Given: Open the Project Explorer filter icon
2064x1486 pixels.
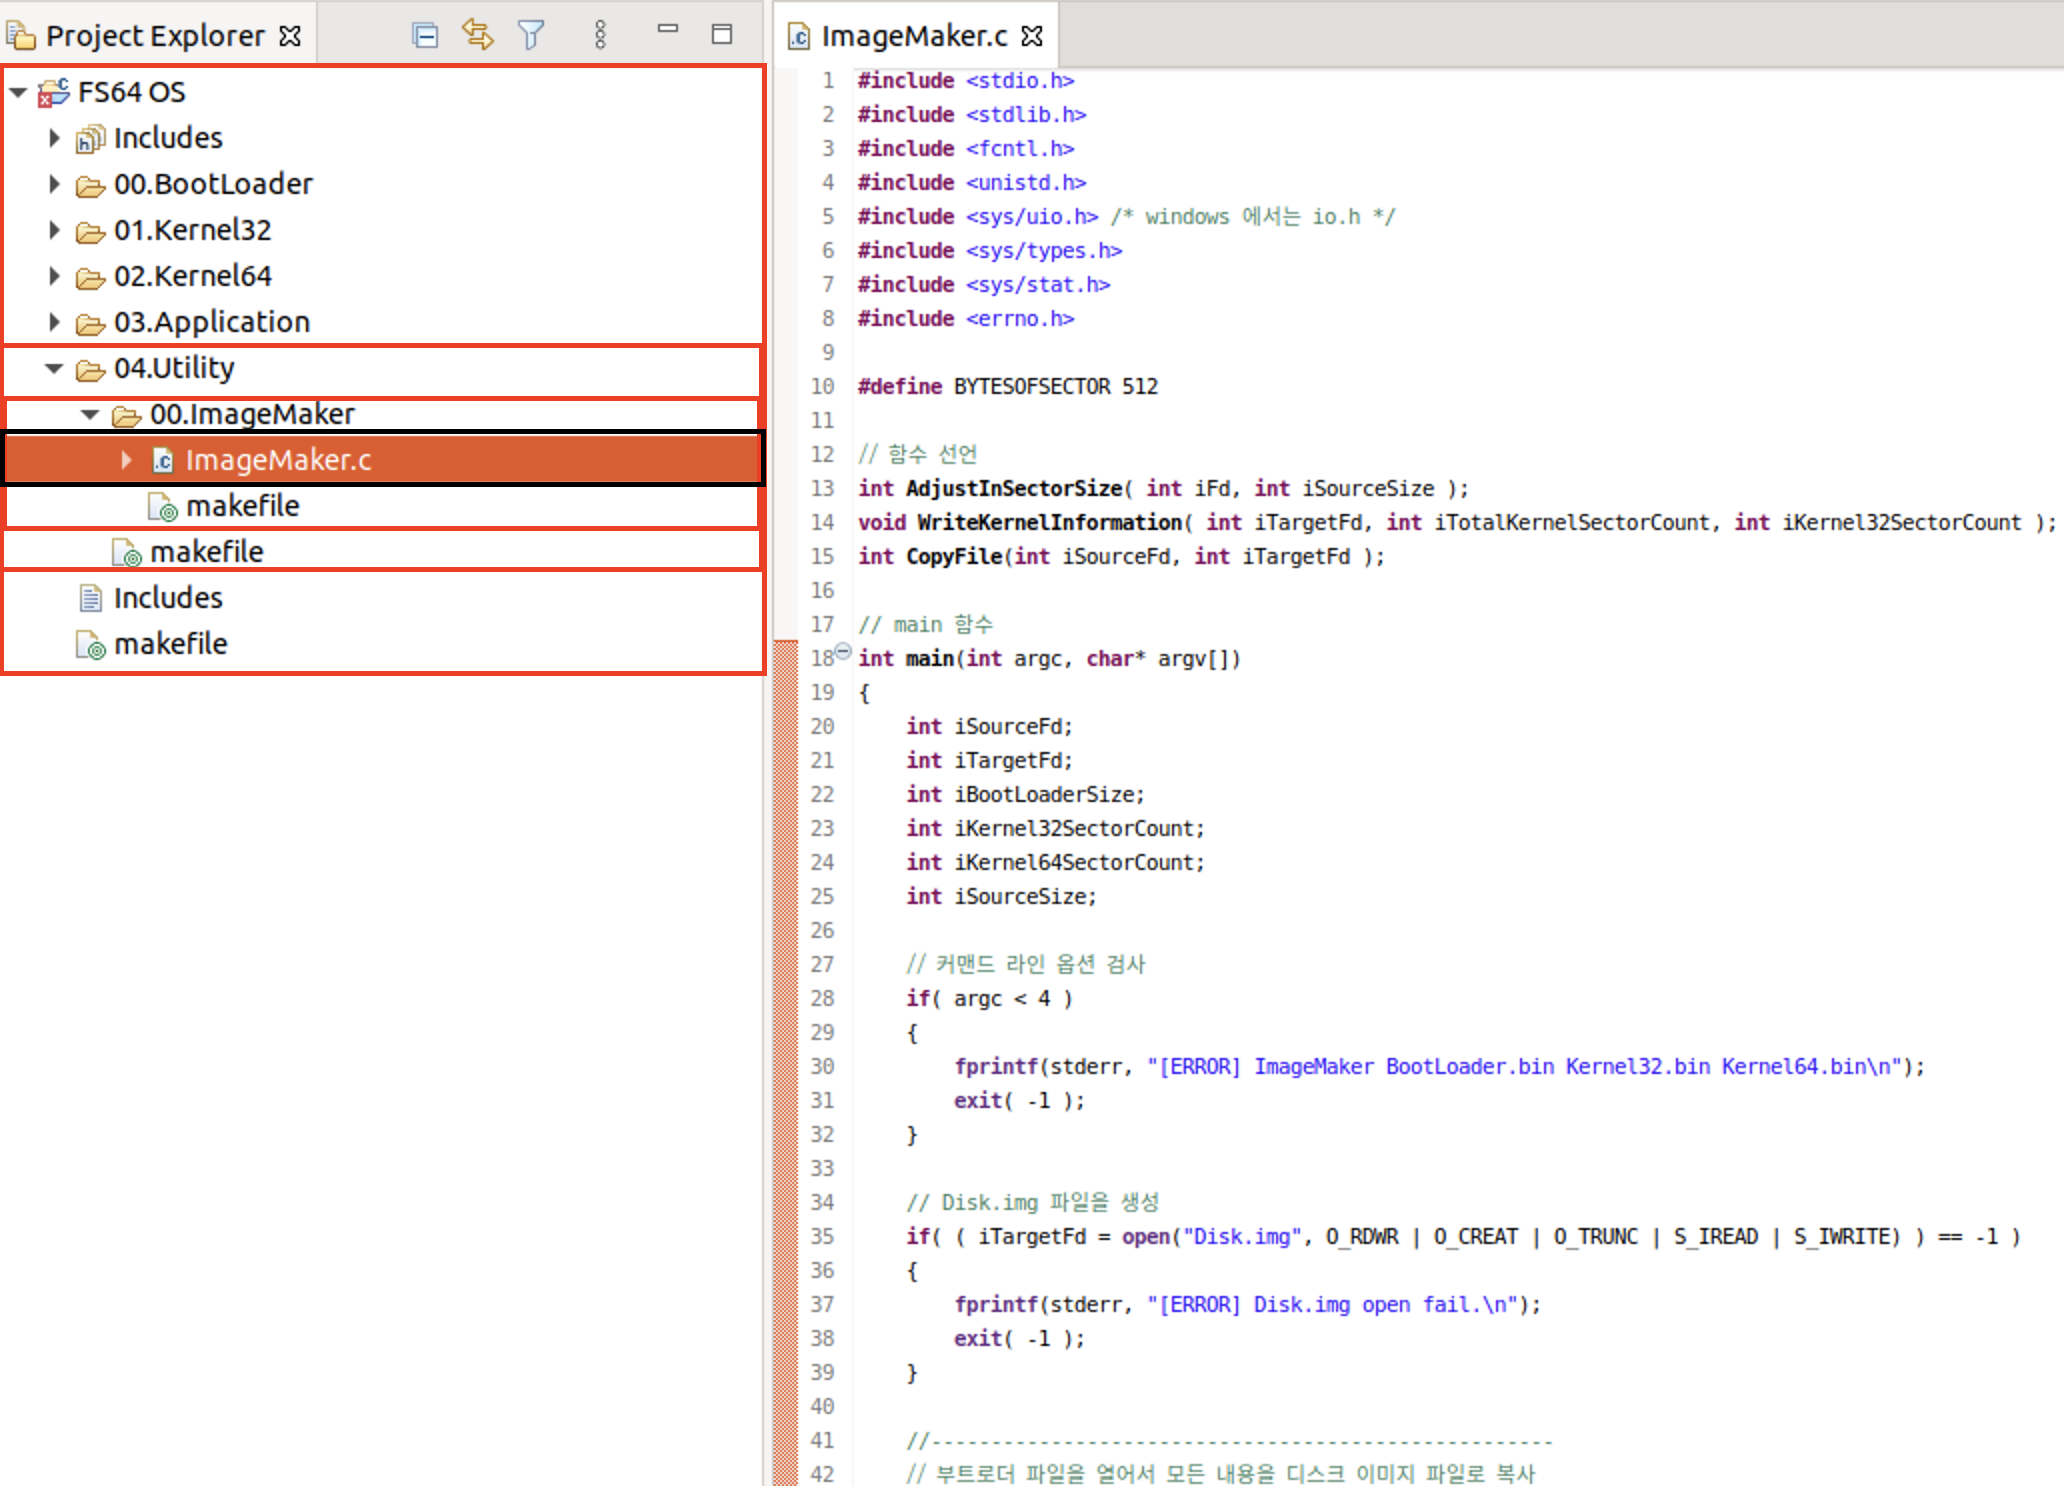Looking at the screenshot, I should coord(531,35).
